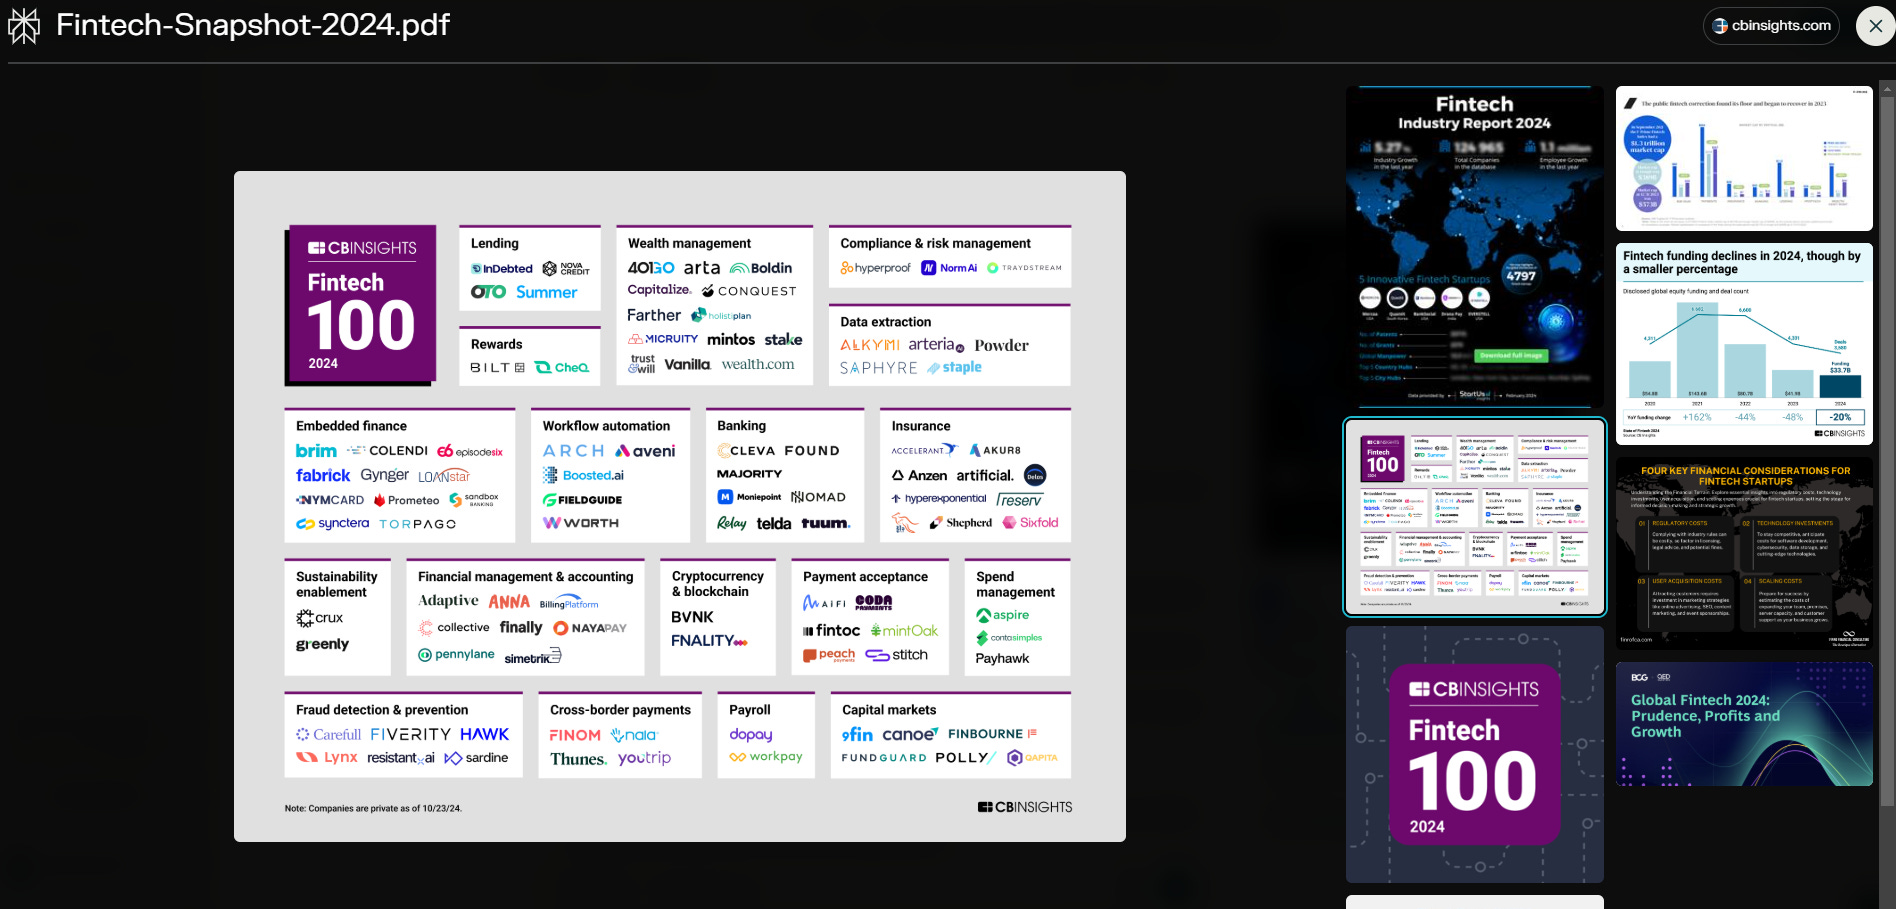
Task: Click the Cryptocurrency & blockchain heading
Action: tap(717, 584)
